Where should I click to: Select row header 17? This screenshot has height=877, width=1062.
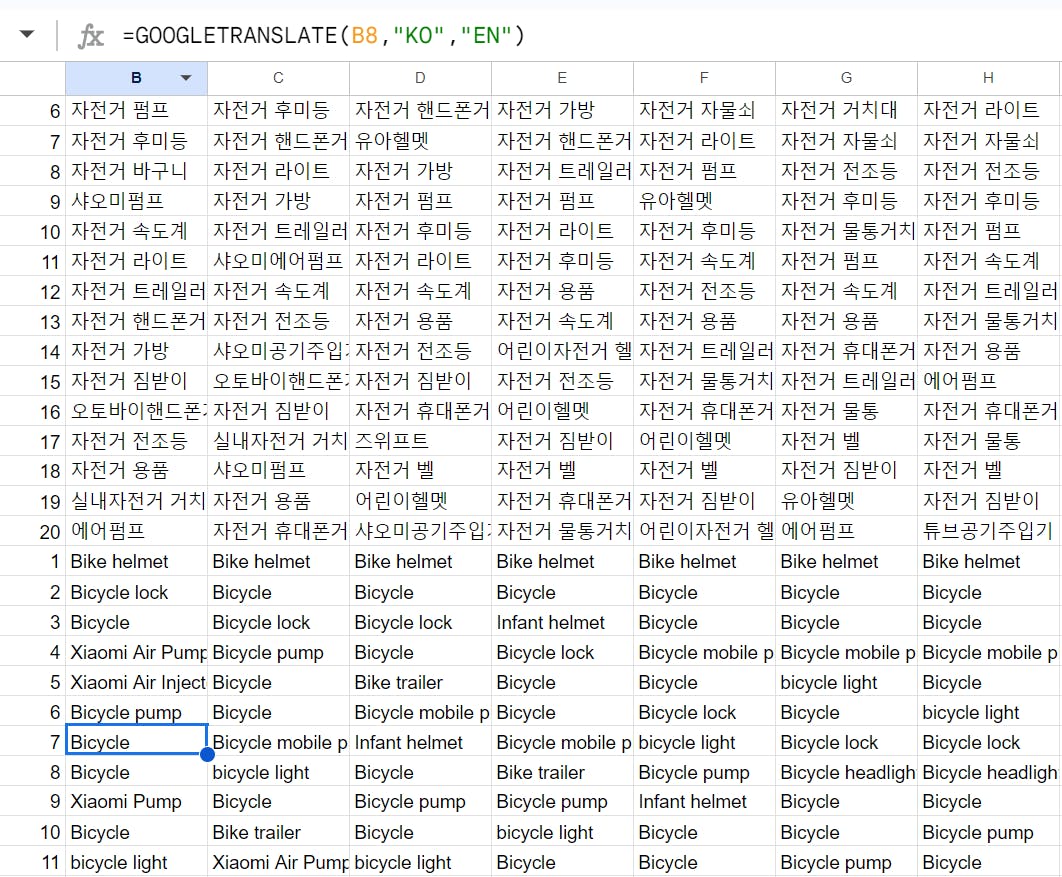click(x=33, y=442)
